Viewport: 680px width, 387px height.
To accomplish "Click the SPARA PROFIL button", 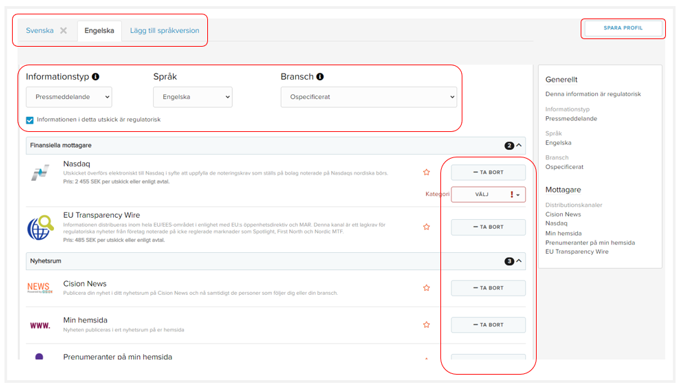I will (623, 28).
